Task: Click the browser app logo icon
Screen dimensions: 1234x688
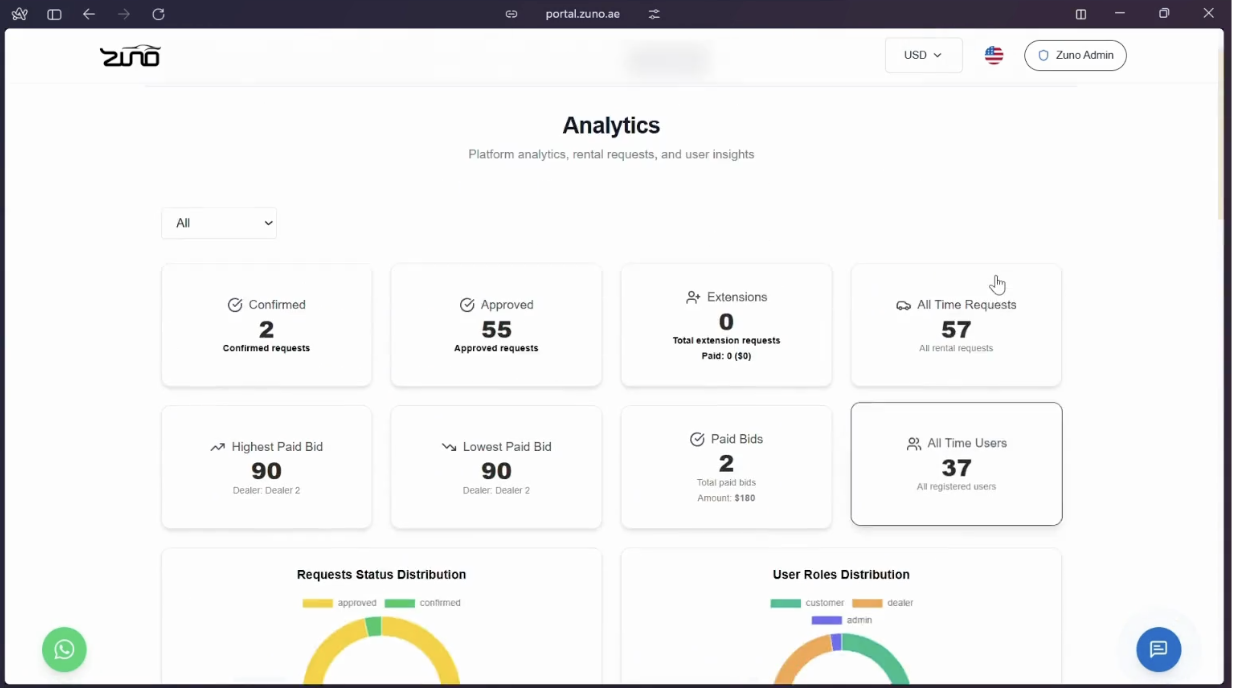Action: pos(20,14)
